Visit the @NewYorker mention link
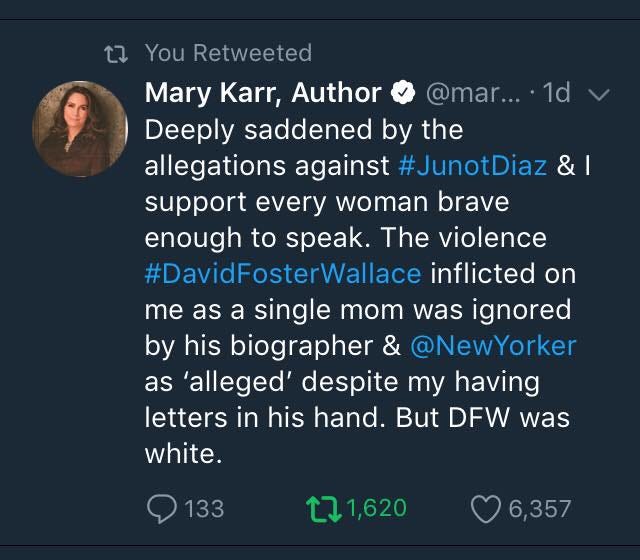Viewport: 640px width, 560px height. 493,345
